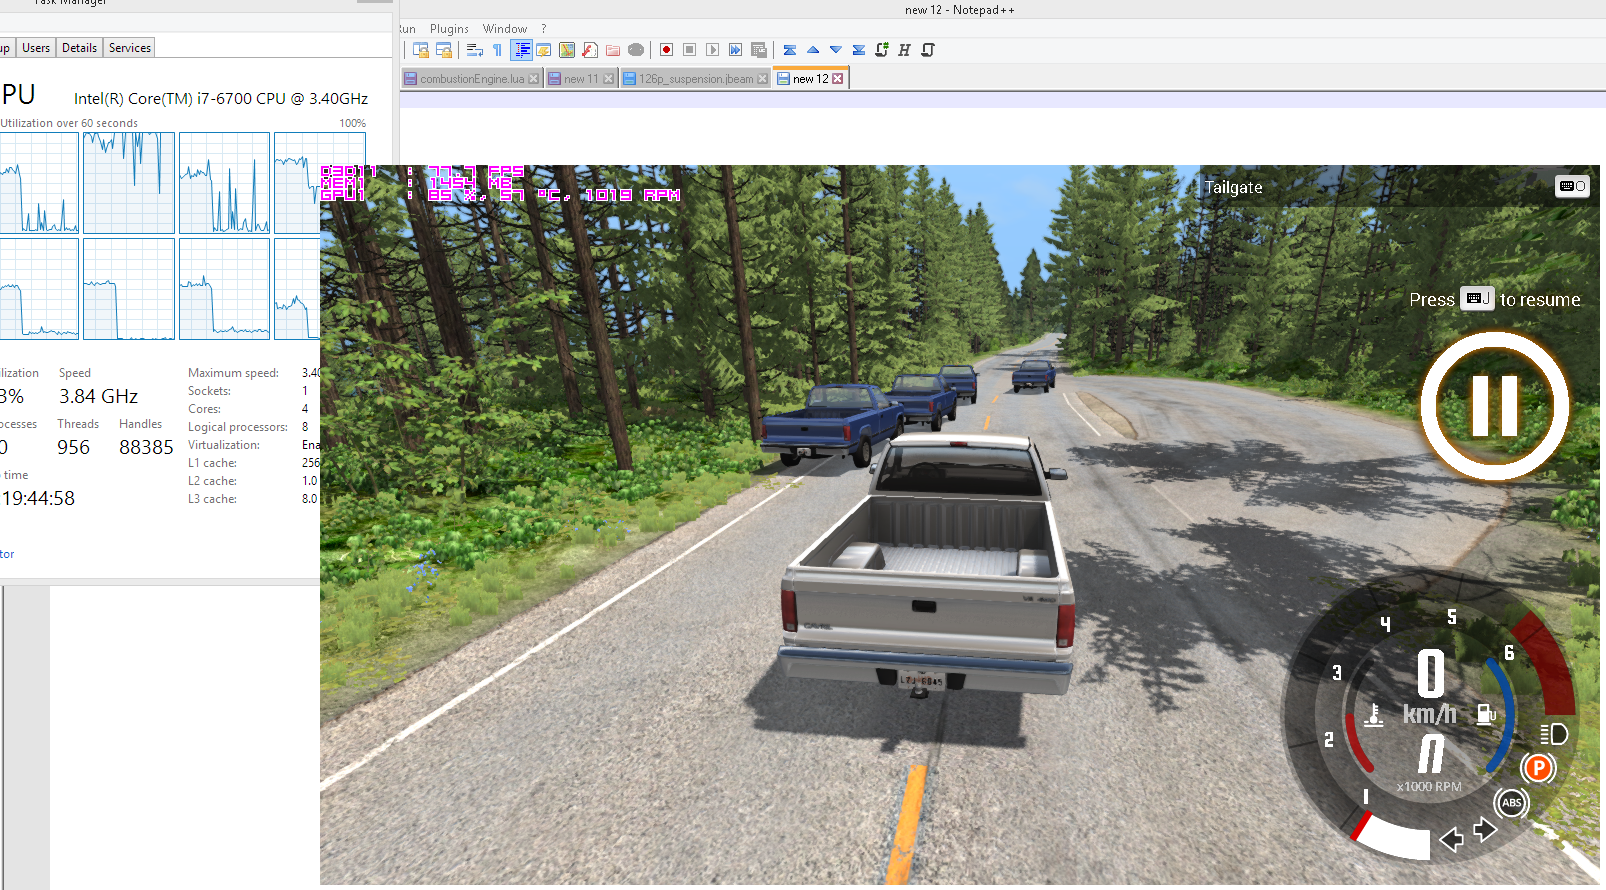Select the second CPU core graph, bottom row
The height and width of the screenshot is (890, 1606).
(129, 289)
